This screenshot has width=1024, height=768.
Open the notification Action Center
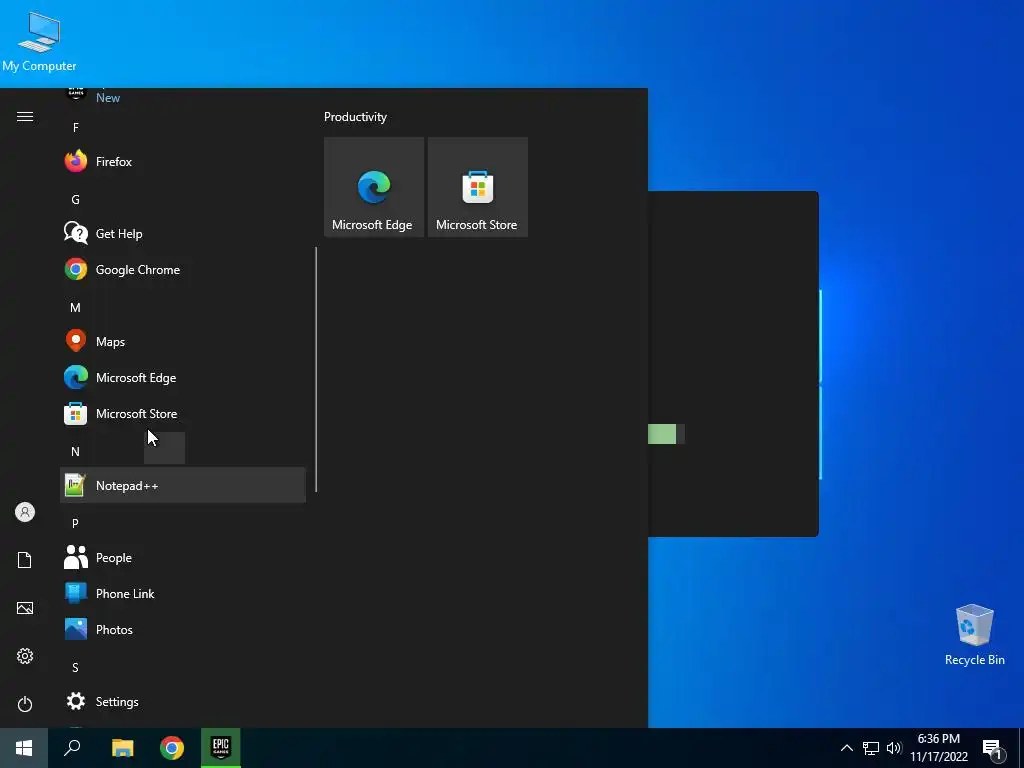[x=993, y=748]
